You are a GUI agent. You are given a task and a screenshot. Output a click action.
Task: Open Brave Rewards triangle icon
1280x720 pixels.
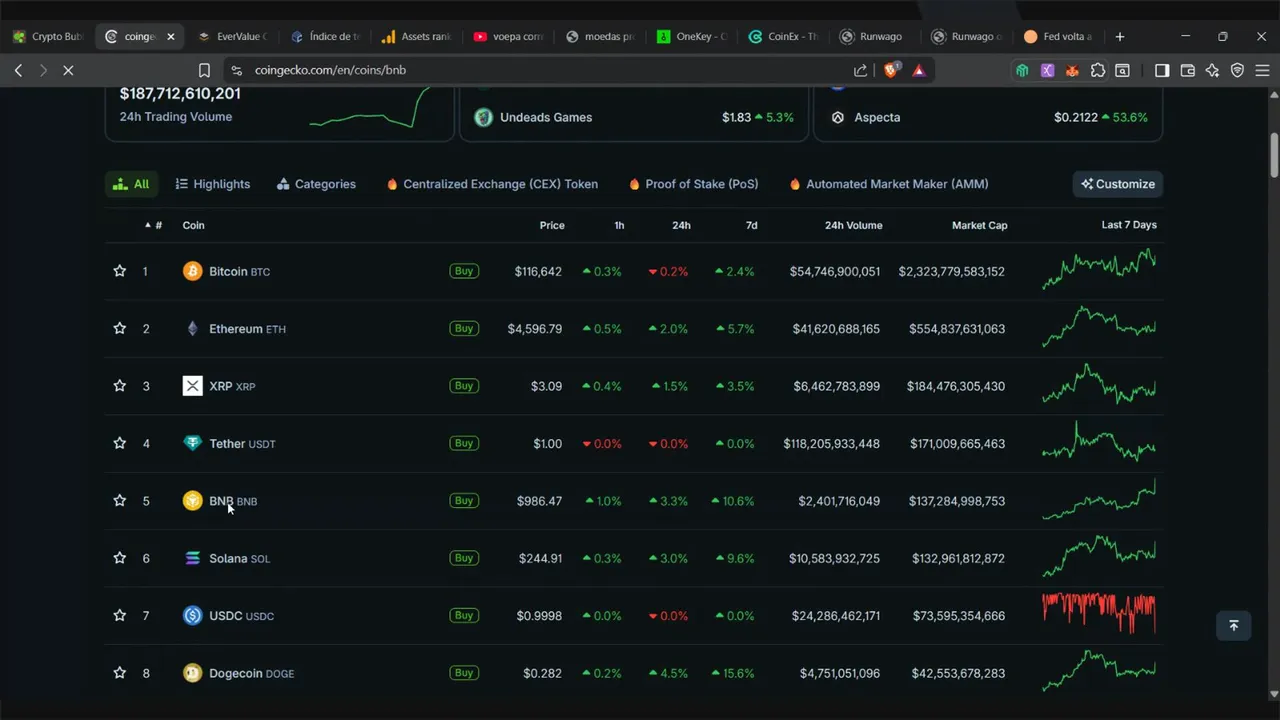[919, 70]
